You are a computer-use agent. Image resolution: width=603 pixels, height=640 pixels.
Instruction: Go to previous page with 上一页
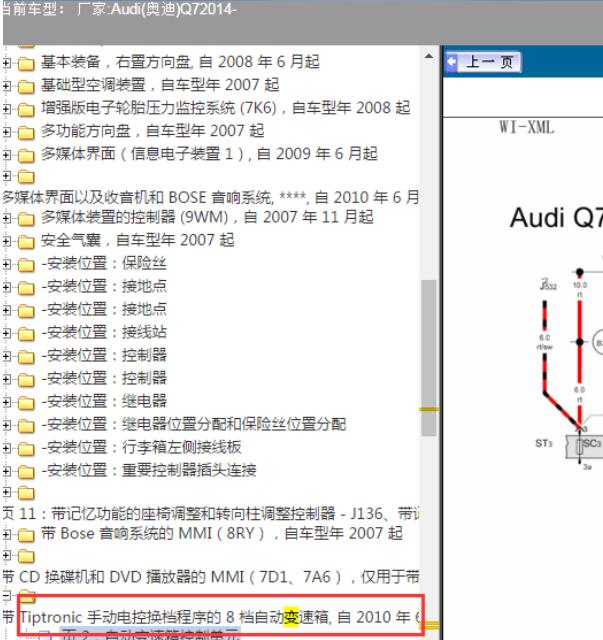pos(483,62)
